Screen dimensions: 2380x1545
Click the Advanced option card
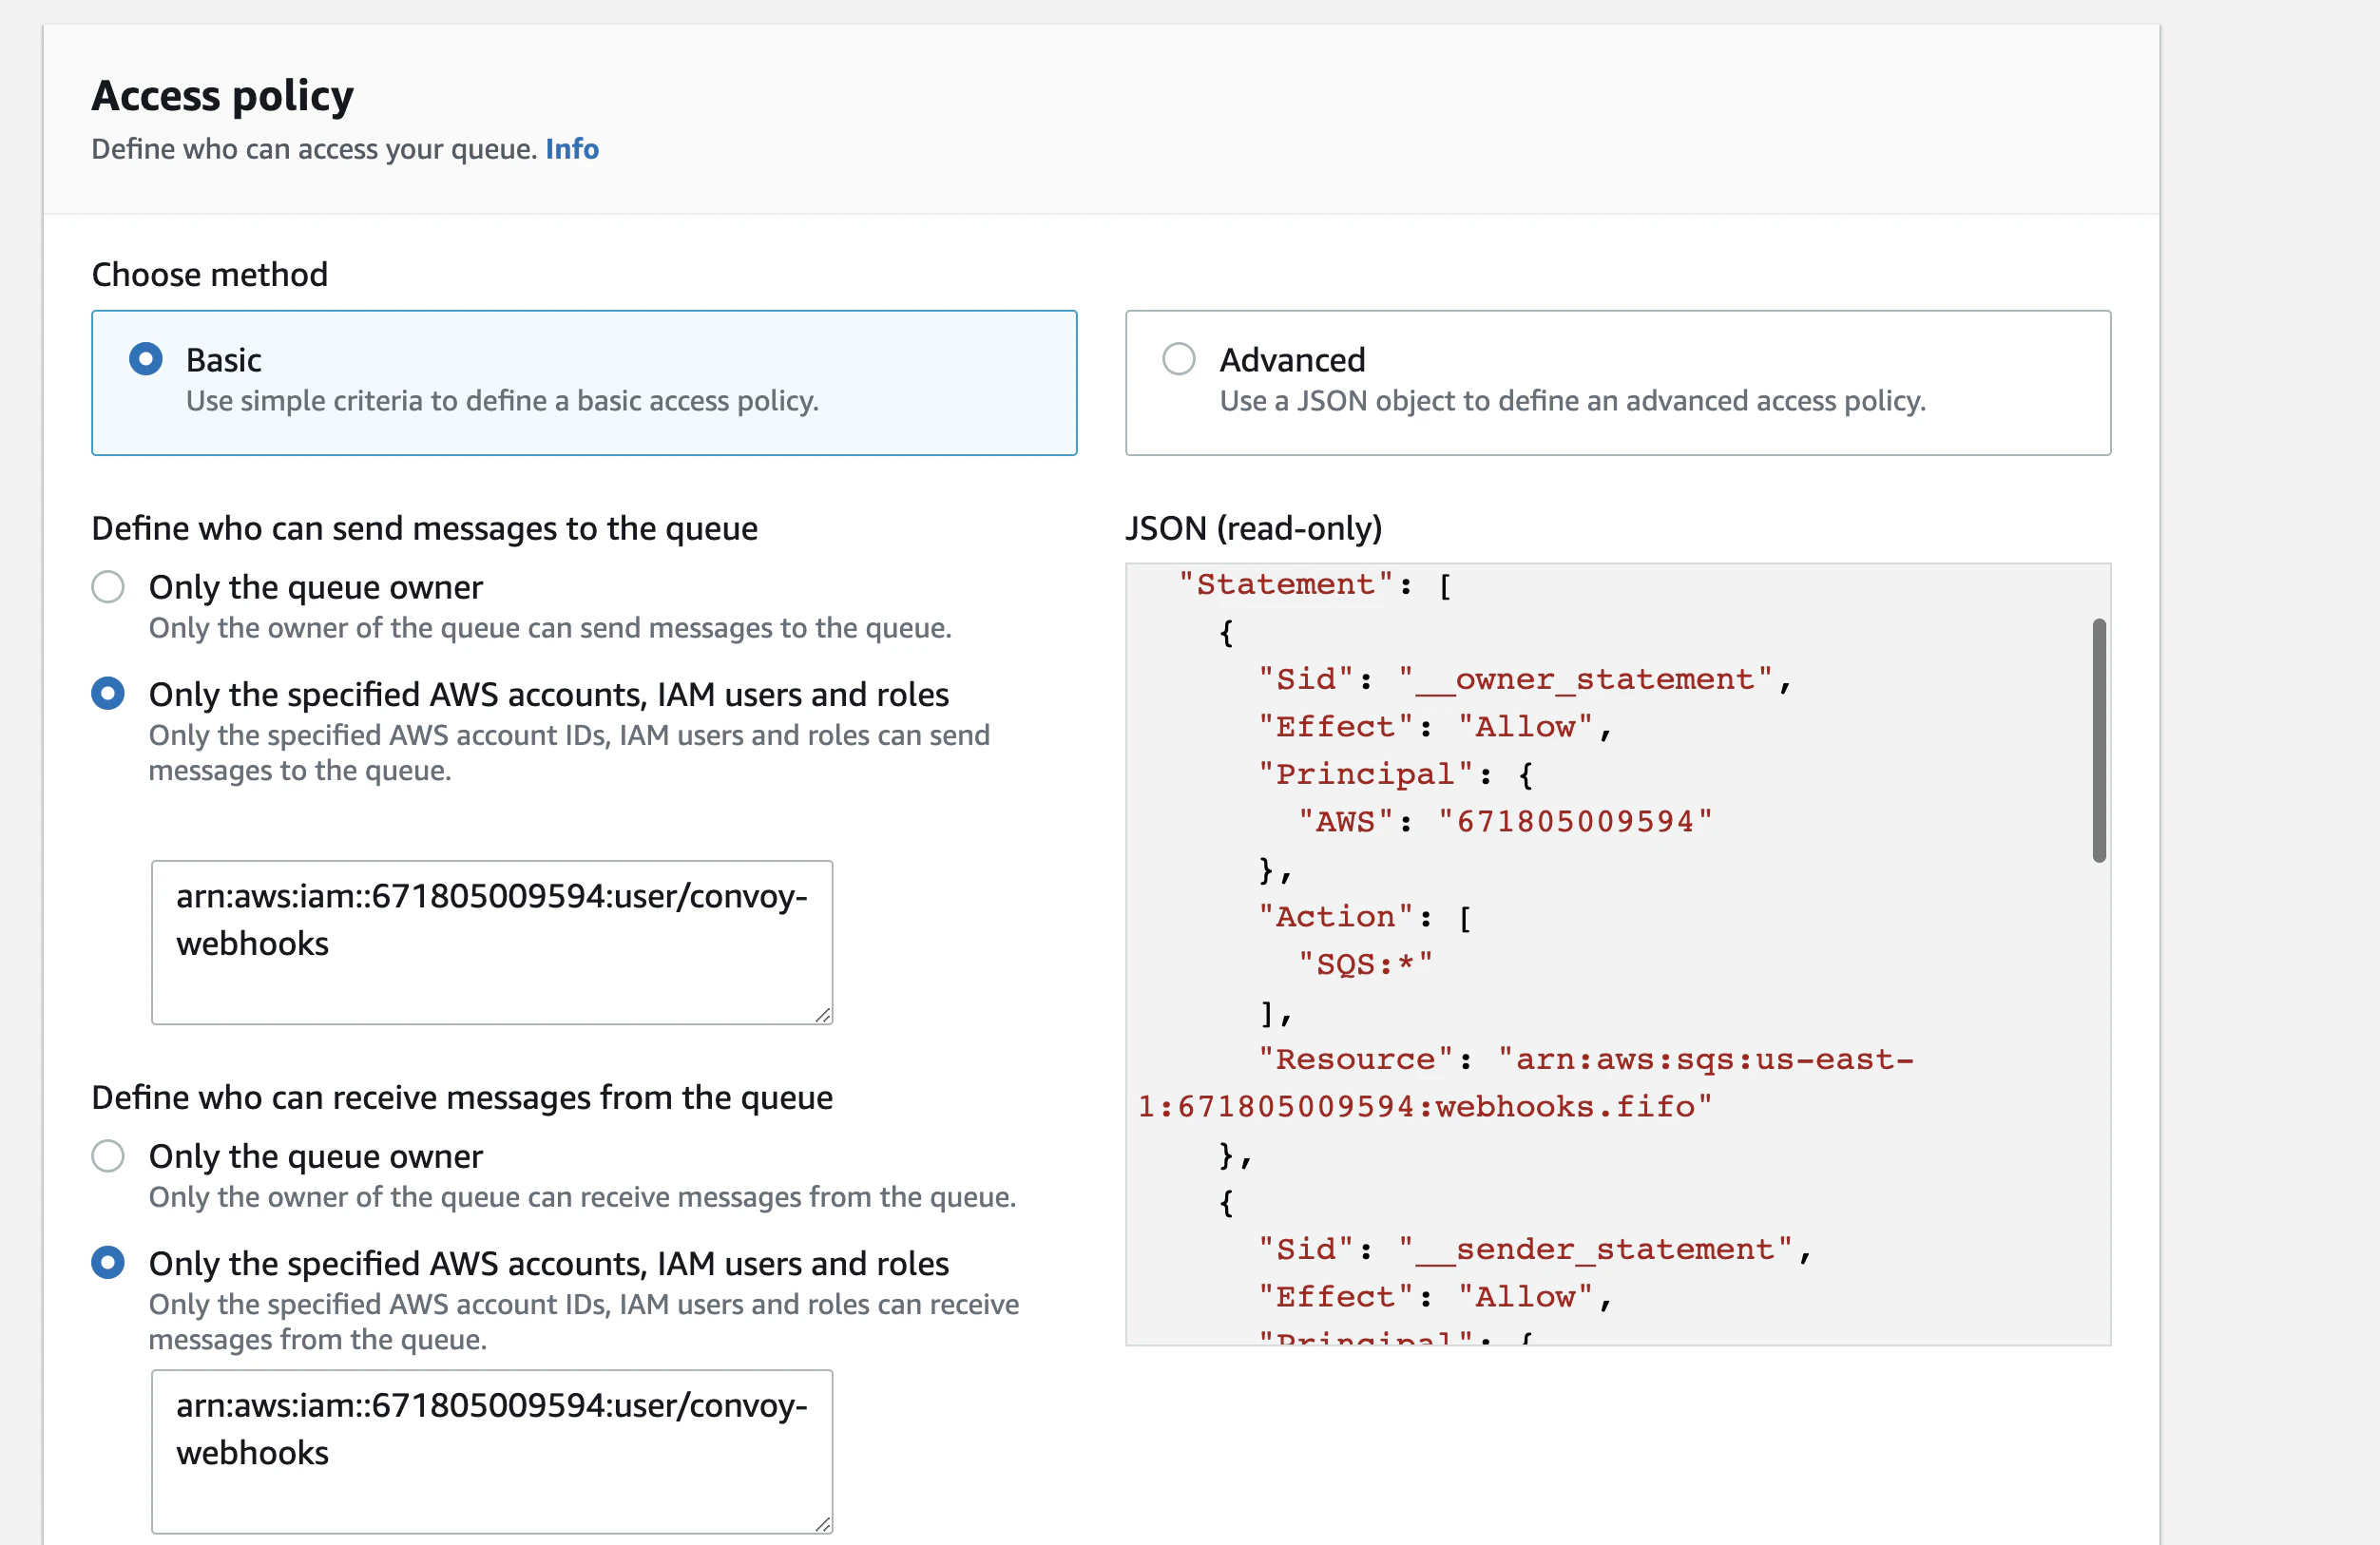pos(1617,383)
